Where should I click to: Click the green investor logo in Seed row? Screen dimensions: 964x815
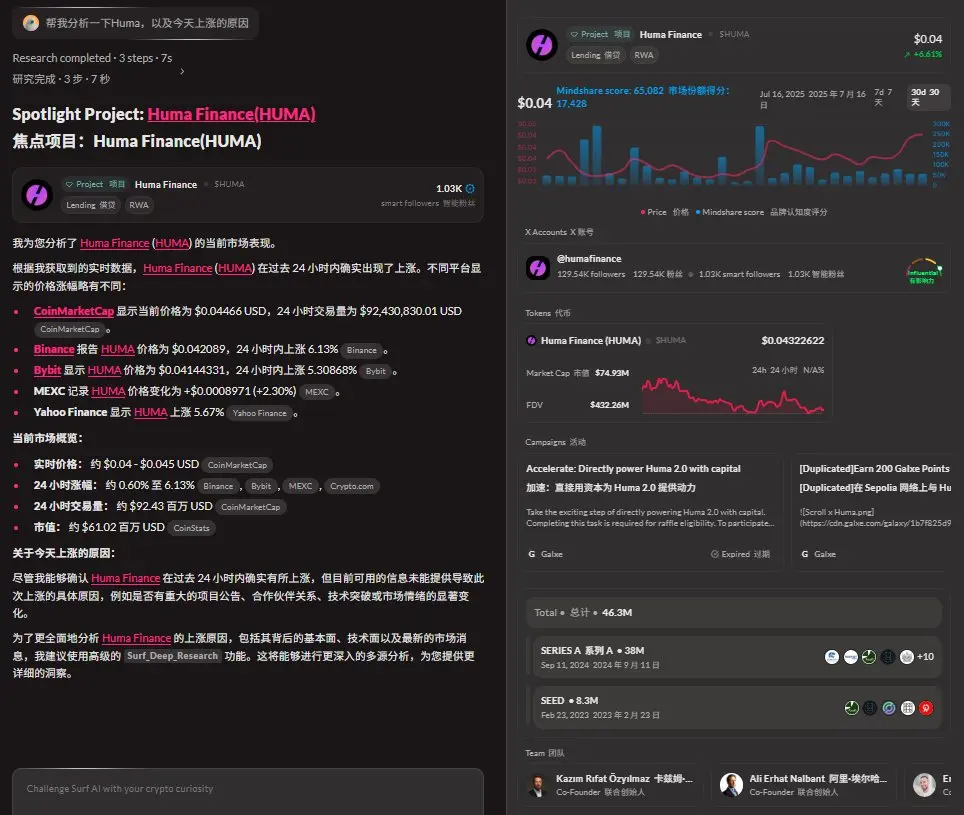click(x=851, y=708)
